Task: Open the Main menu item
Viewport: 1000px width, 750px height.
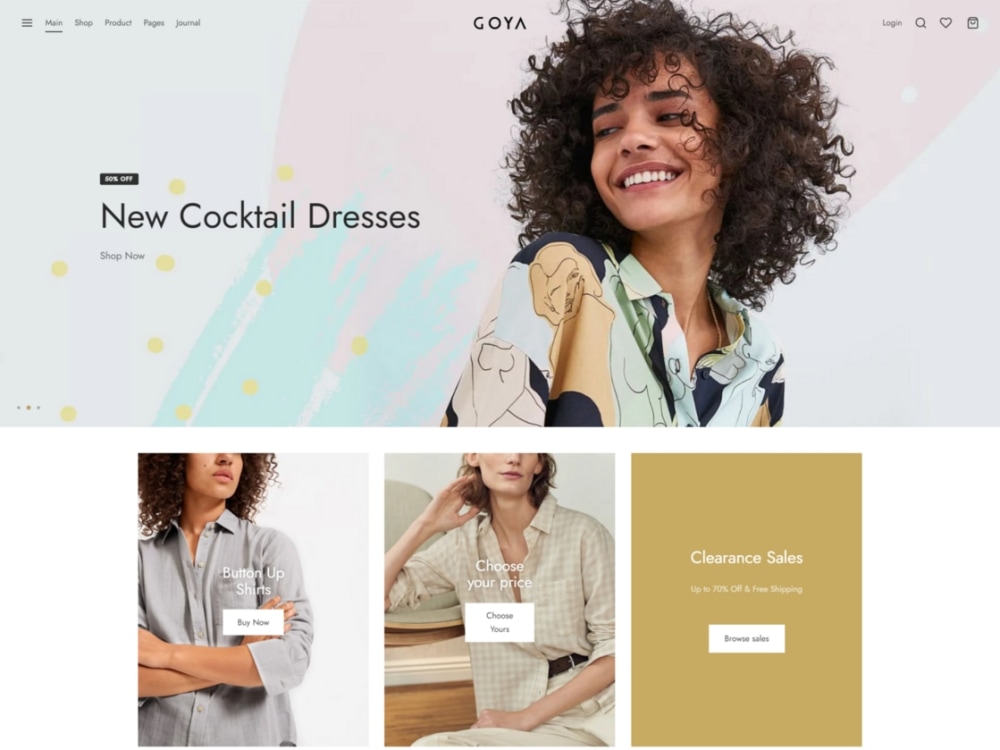Action: coord(54,23)
